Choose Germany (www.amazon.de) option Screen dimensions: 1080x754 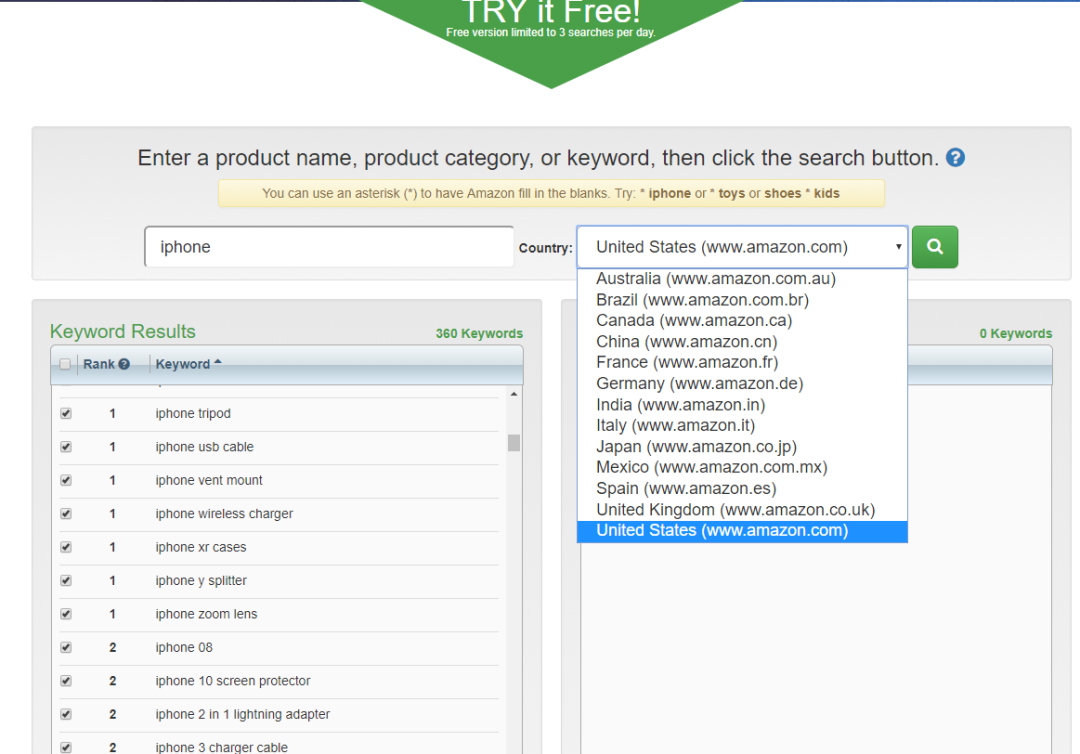click(699, 384)
